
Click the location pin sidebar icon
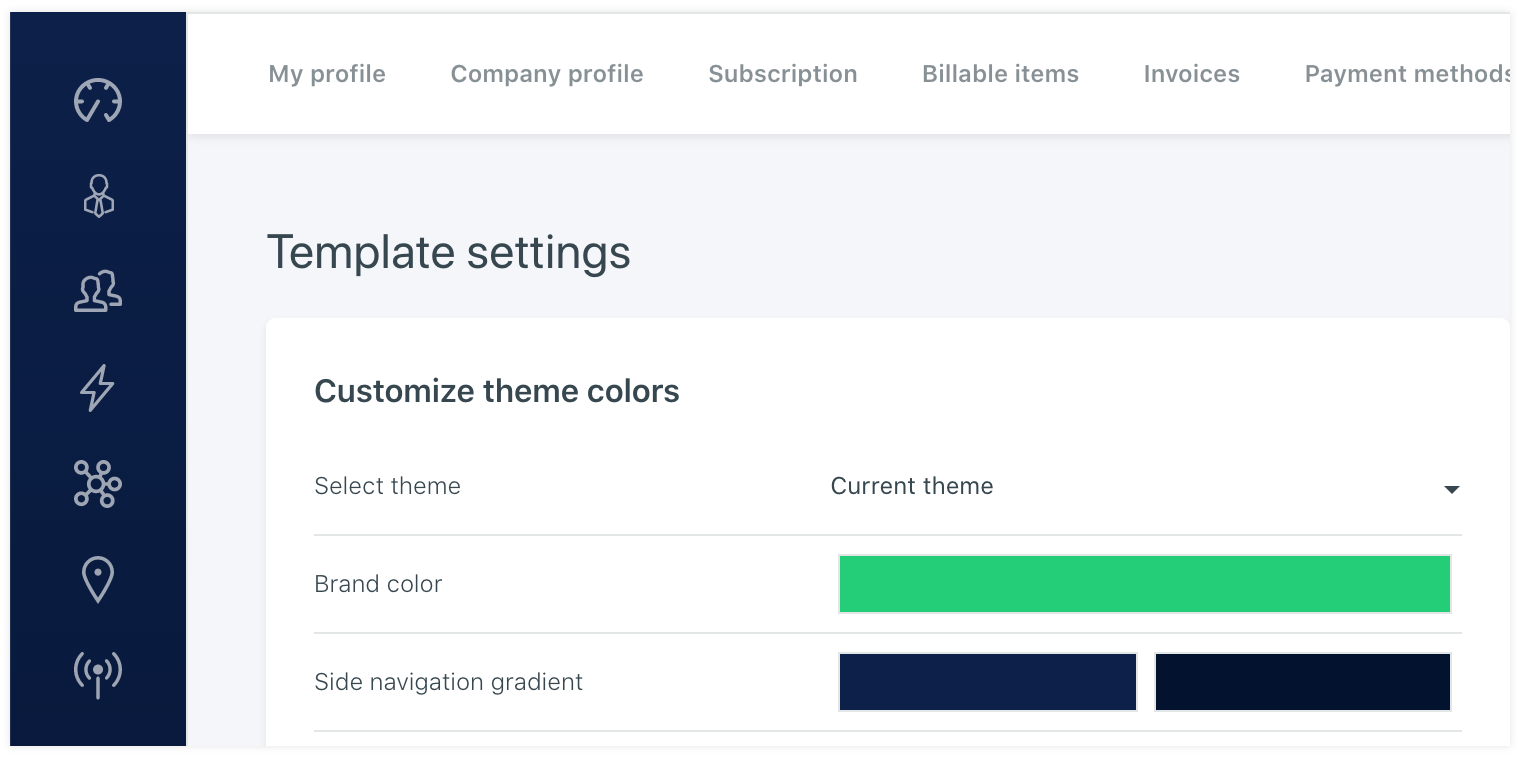pos(98,580)
